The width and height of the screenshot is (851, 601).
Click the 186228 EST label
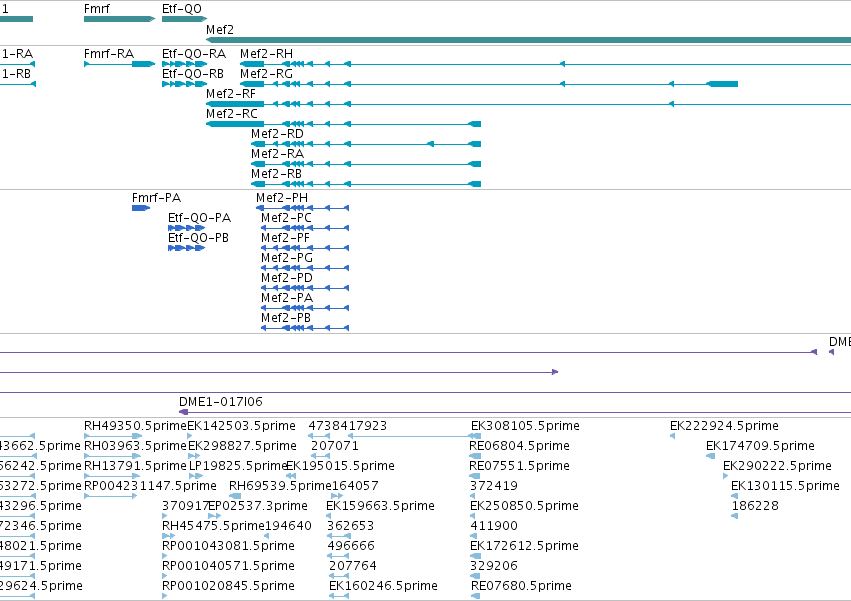point(755,507)
